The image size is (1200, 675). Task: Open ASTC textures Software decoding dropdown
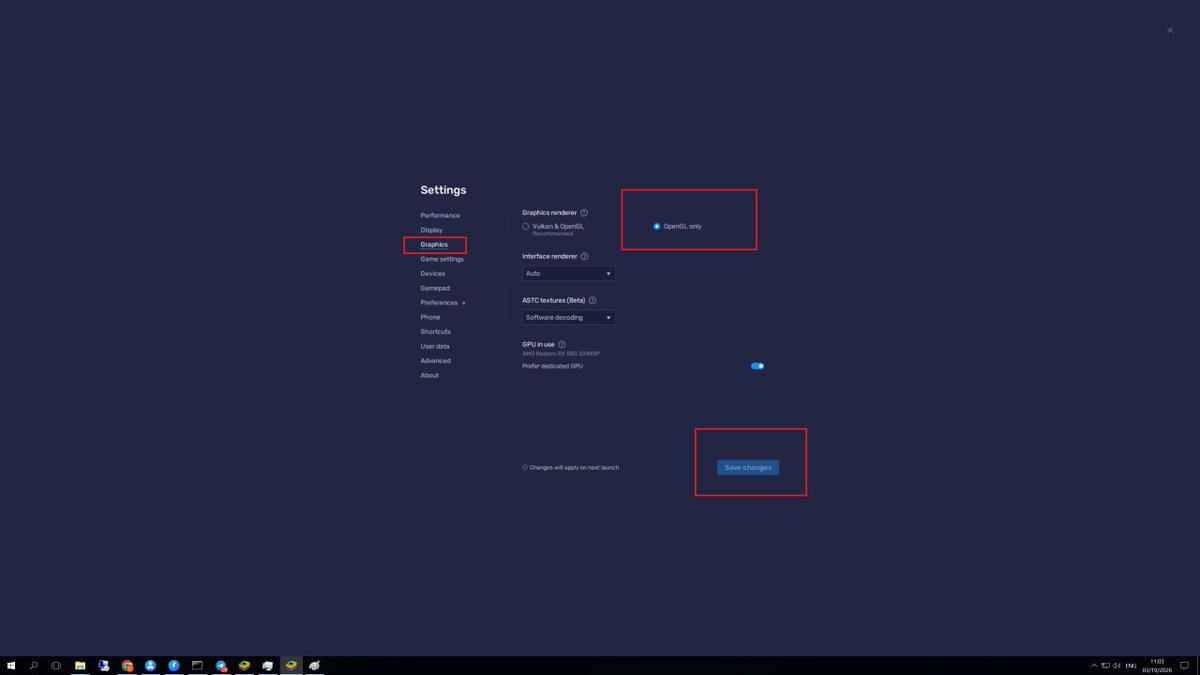568,317
